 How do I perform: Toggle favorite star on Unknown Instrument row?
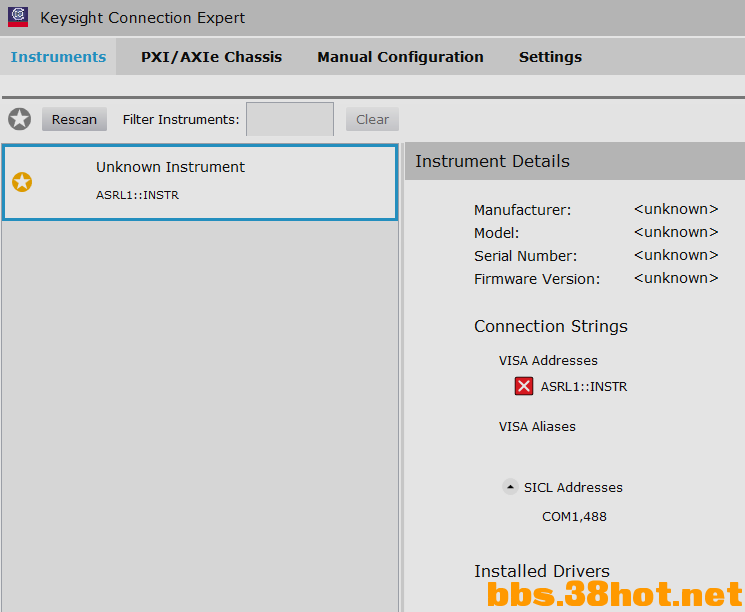(22, 182)
